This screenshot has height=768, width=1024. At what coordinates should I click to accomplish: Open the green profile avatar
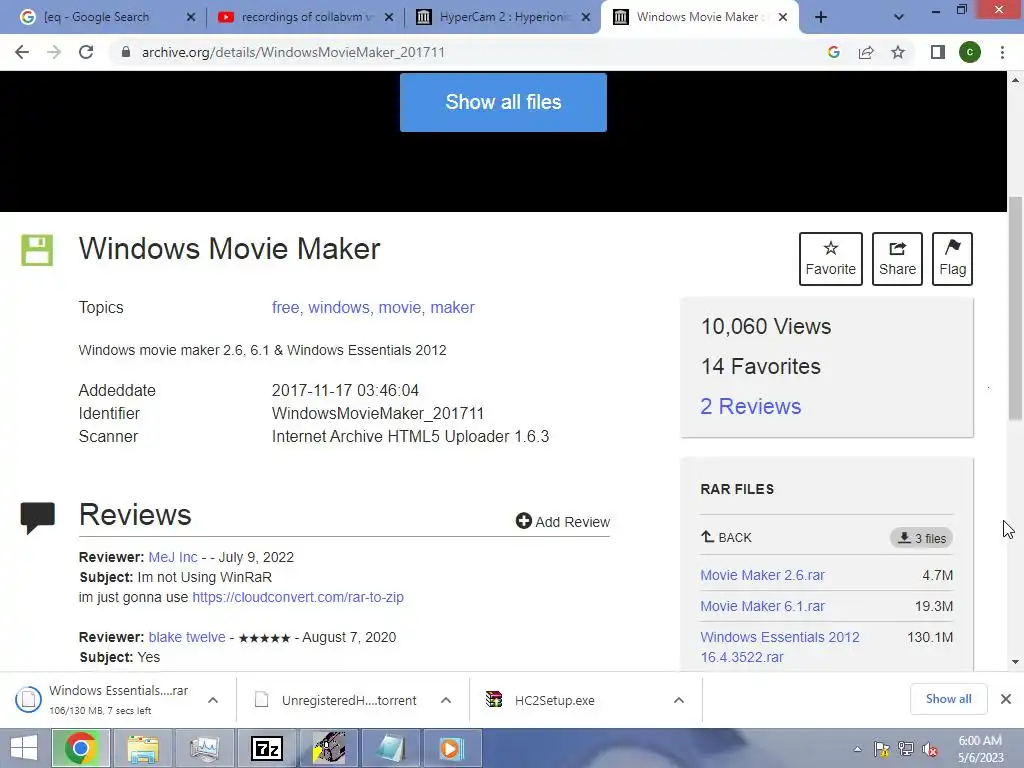point(970,52)
